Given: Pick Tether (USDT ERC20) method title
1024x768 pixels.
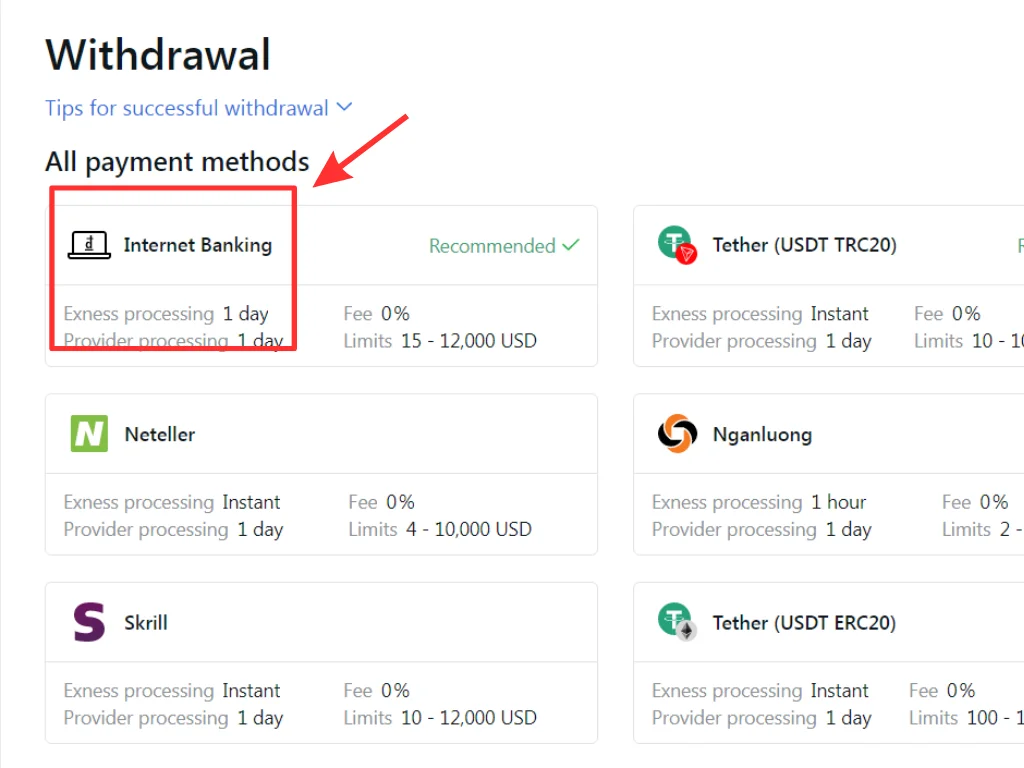Looking at the screenshot, I should click(x=804, y=622).
